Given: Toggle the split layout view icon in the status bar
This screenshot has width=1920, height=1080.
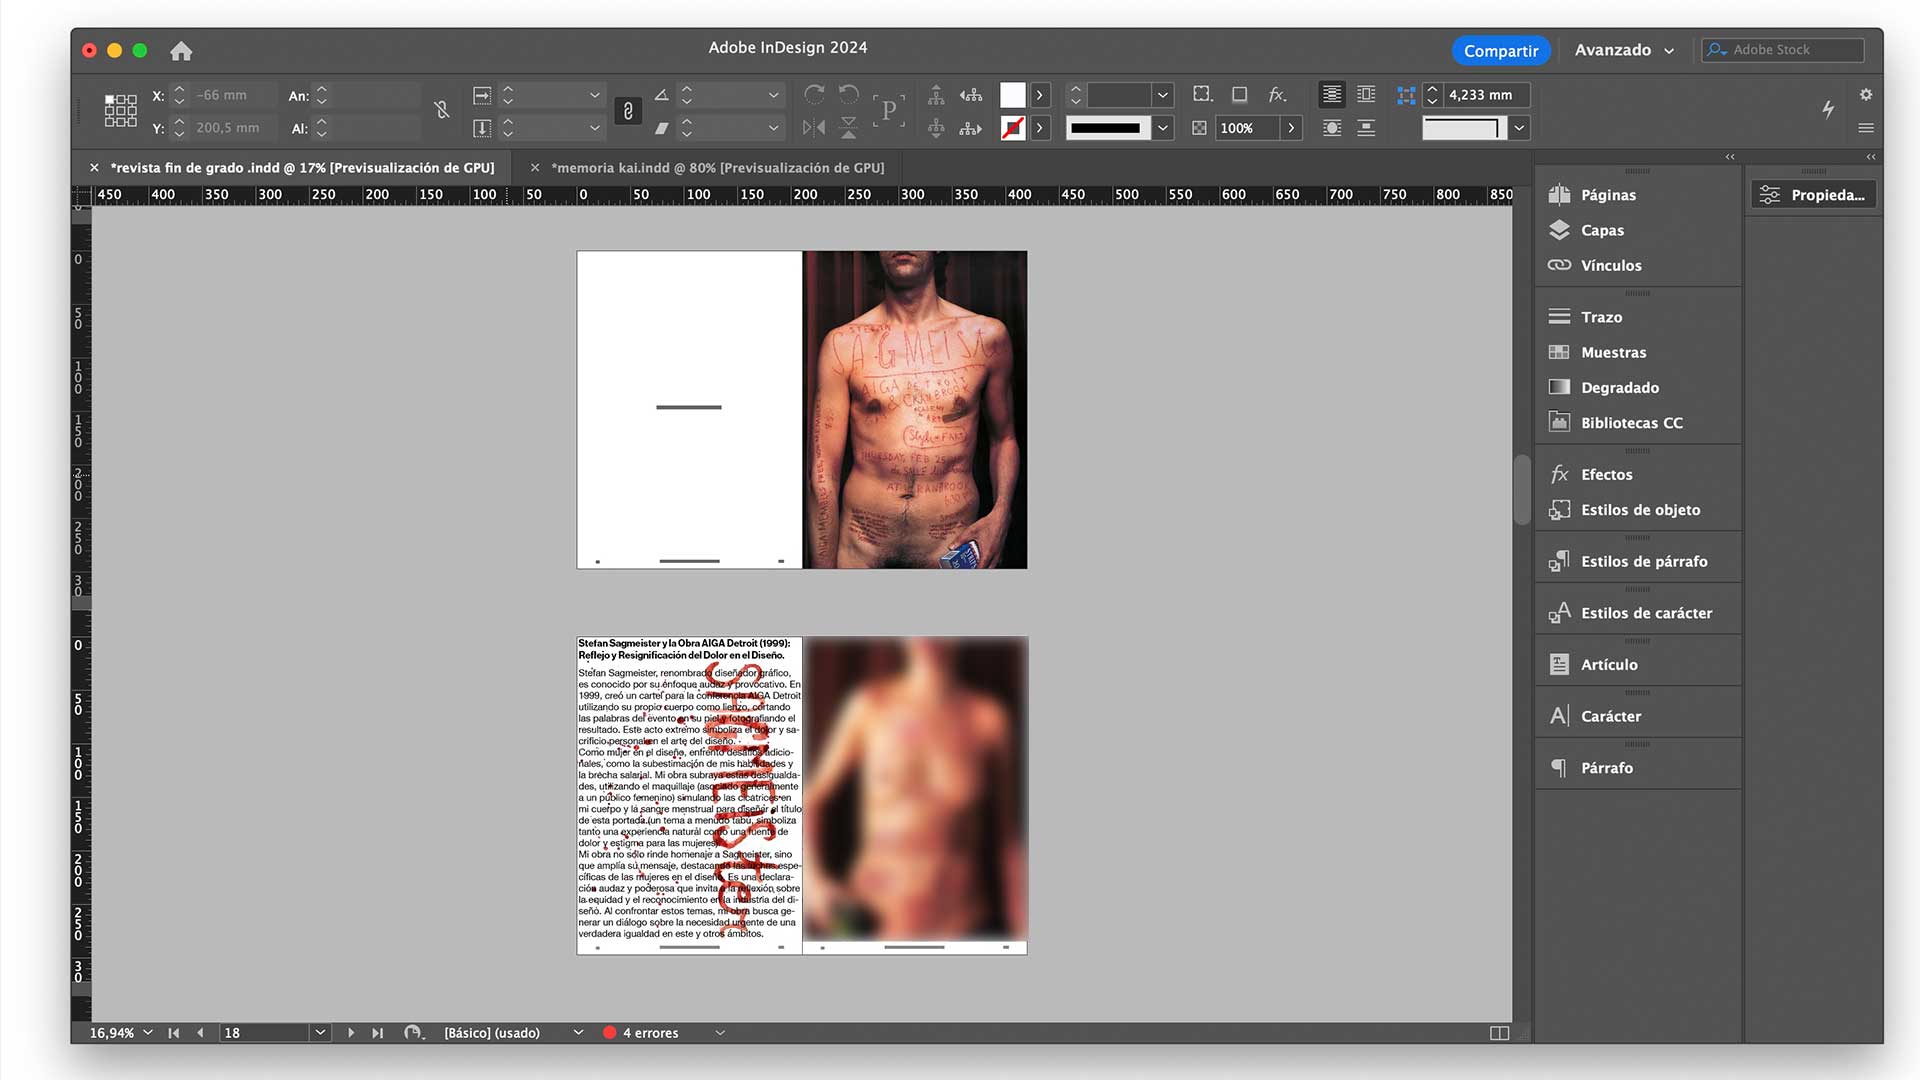Looking at the screenshot, I should point(1499,1033).
